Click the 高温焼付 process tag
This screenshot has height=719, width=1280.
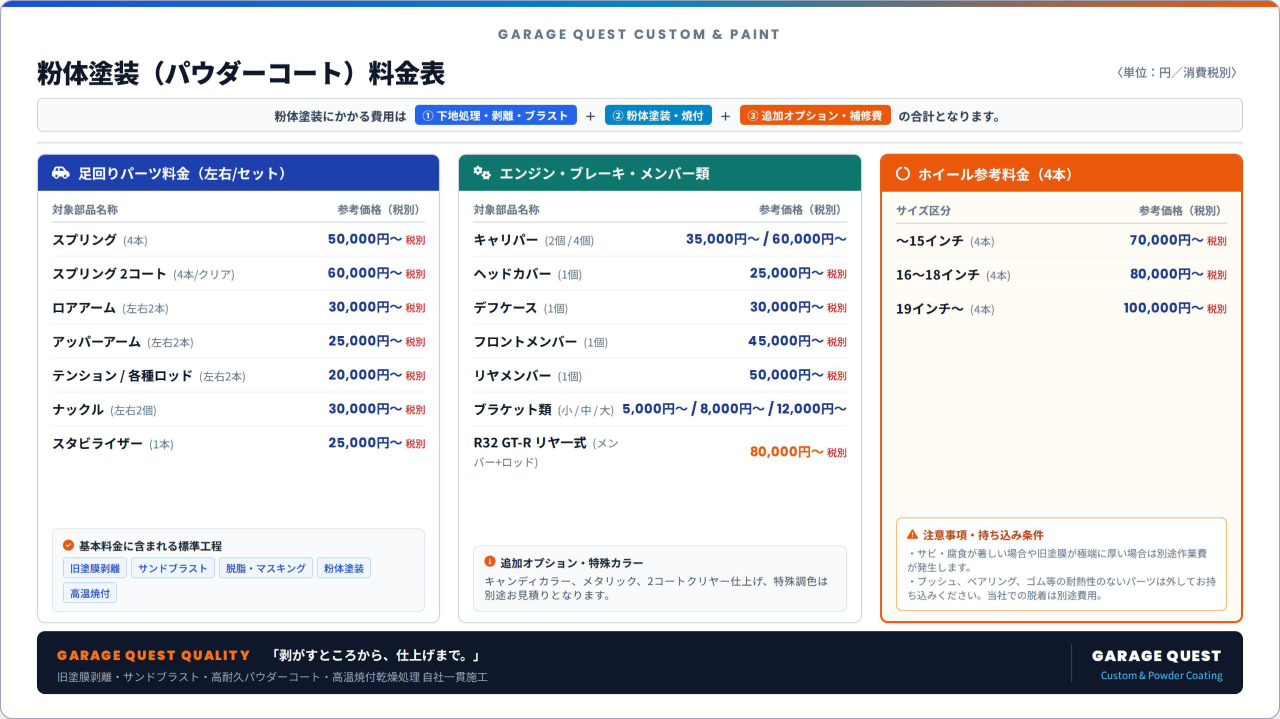pyautogui.click(x=90, y=593)
